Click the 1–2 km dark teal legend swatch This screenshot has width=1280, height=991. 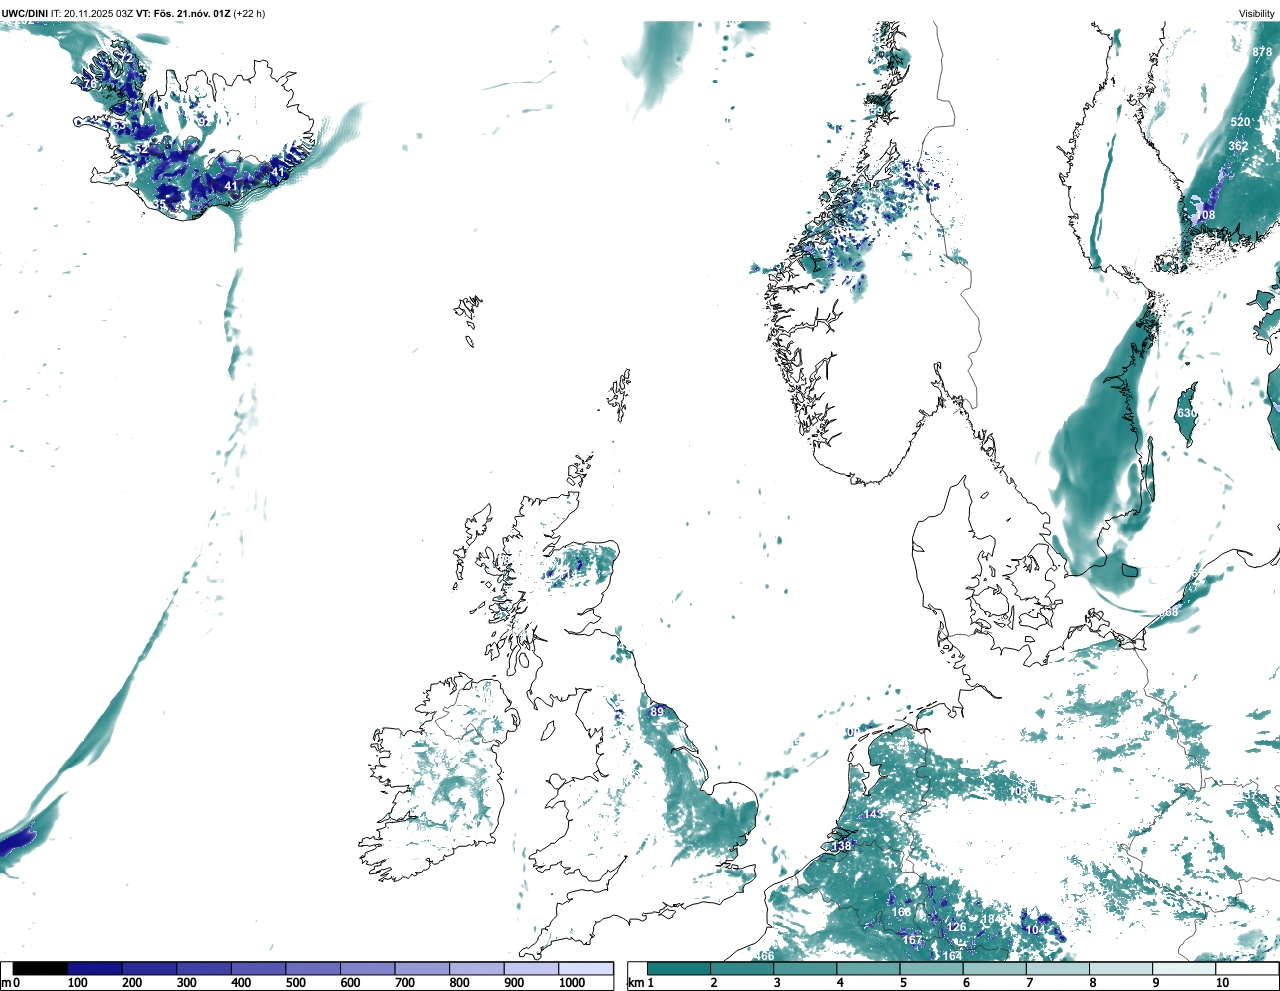click(x=679, y=969)
